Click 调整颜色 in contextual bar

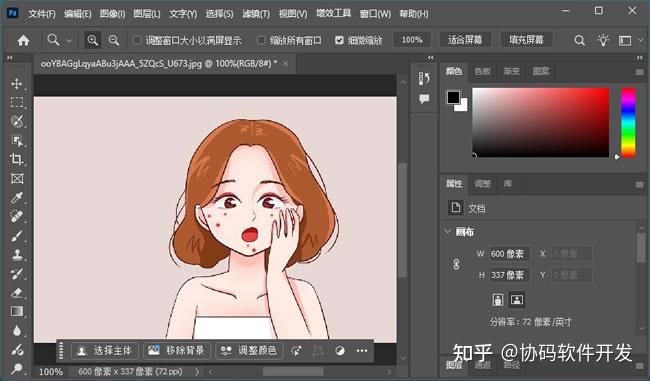249,351
